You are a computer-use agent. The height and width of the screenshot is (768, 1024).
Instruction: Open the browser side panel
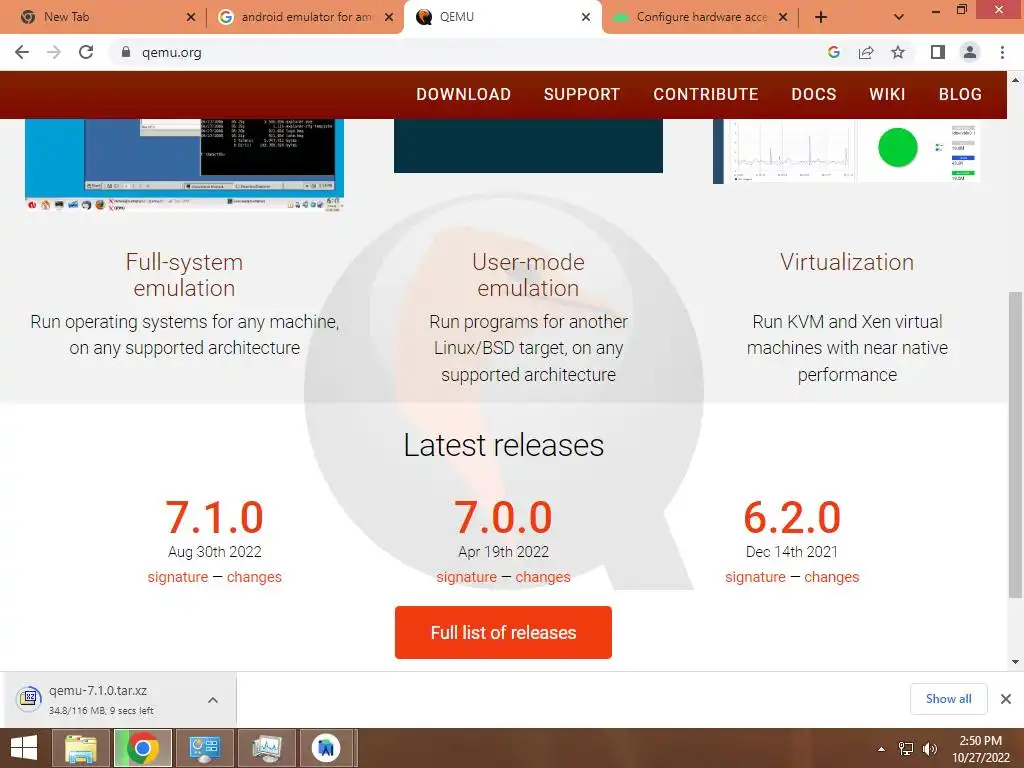(938, 52)
